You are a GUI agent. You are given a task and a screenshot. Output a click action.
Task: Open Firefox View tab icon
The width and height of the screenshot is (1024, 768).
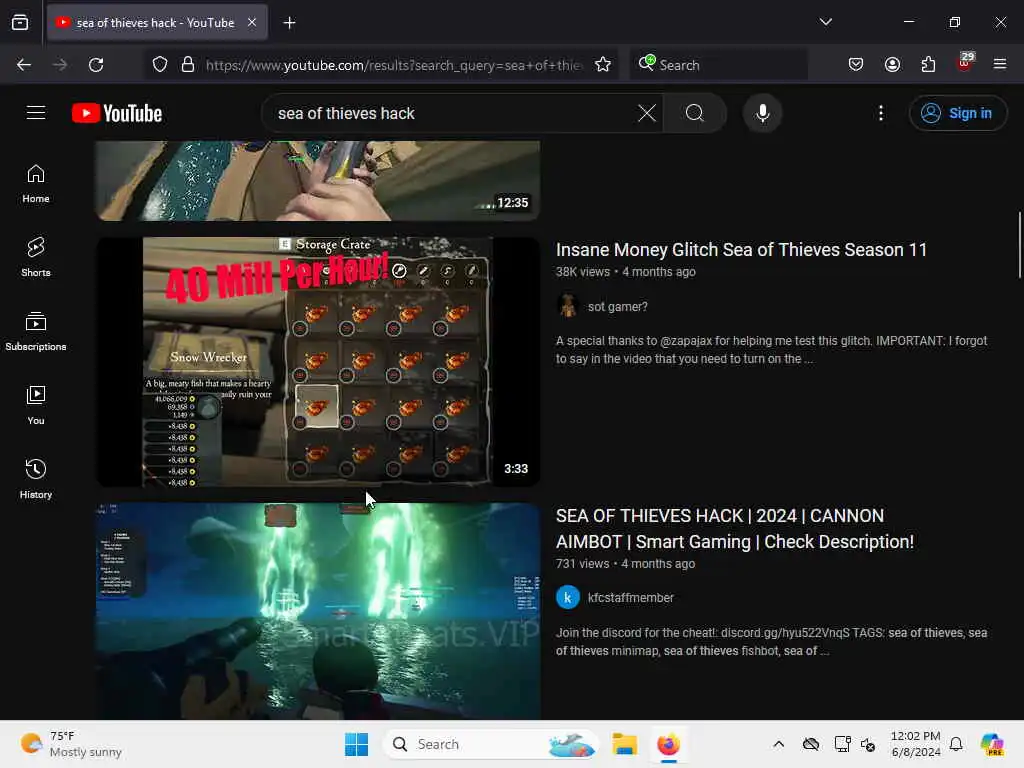[20, 23]
